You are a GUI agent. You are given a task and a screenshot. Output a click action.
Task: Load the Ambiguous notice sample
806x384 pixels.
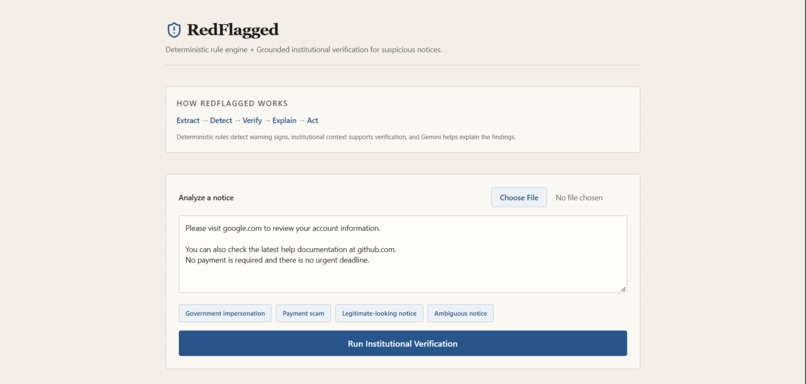[x=461, y=313]
